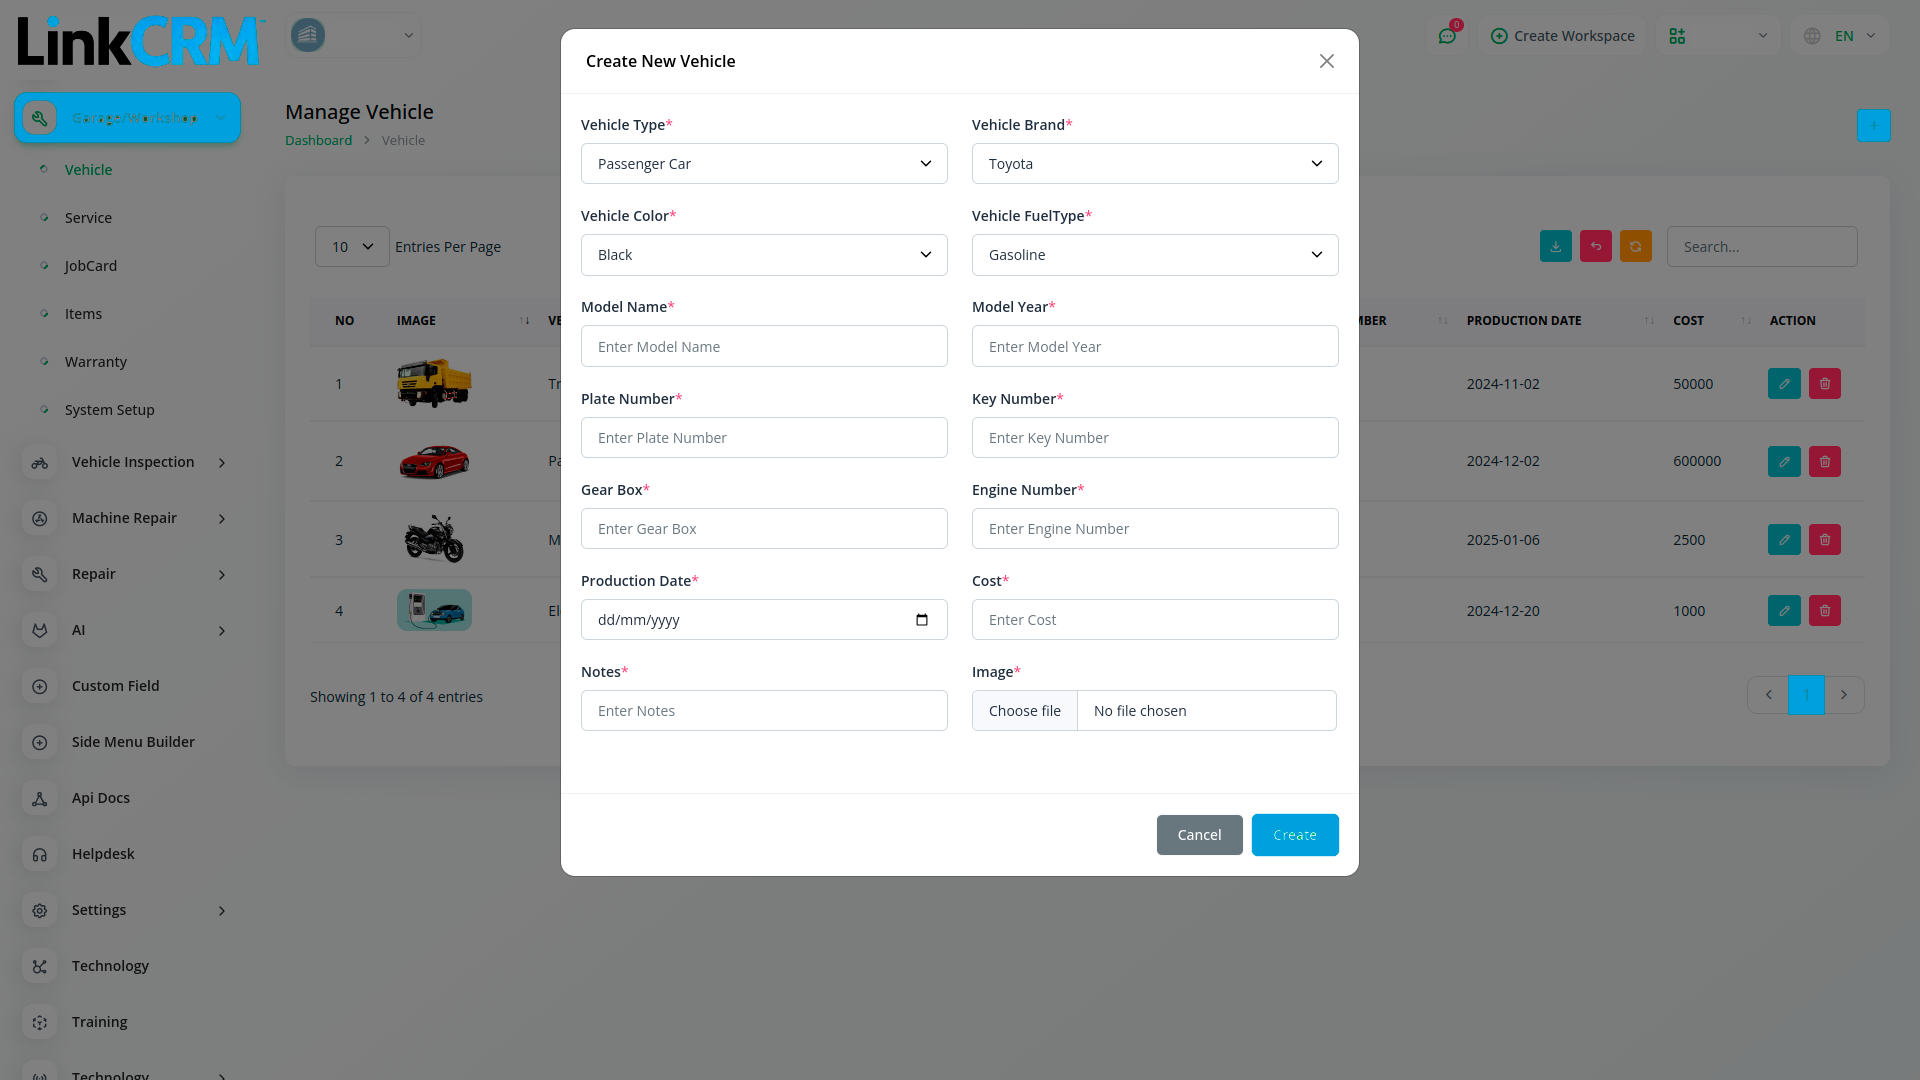The height and width of the screenshot is (1080, 1920).
Task: Click the Create button
Action: (x=1294, y=835)
